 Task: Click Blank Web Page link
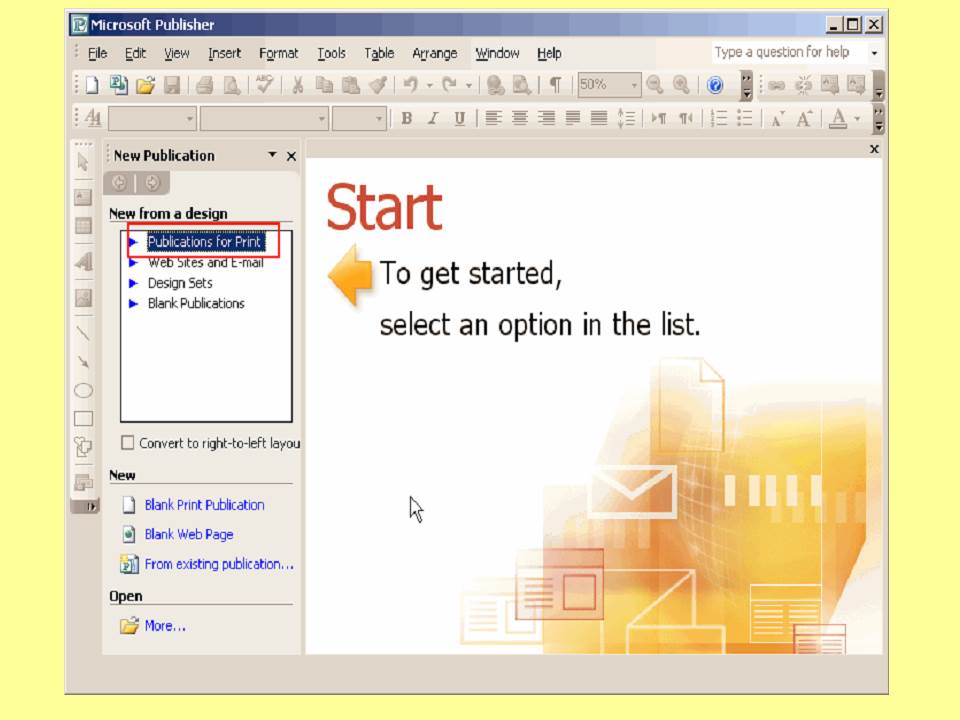[x=189, y=534]
